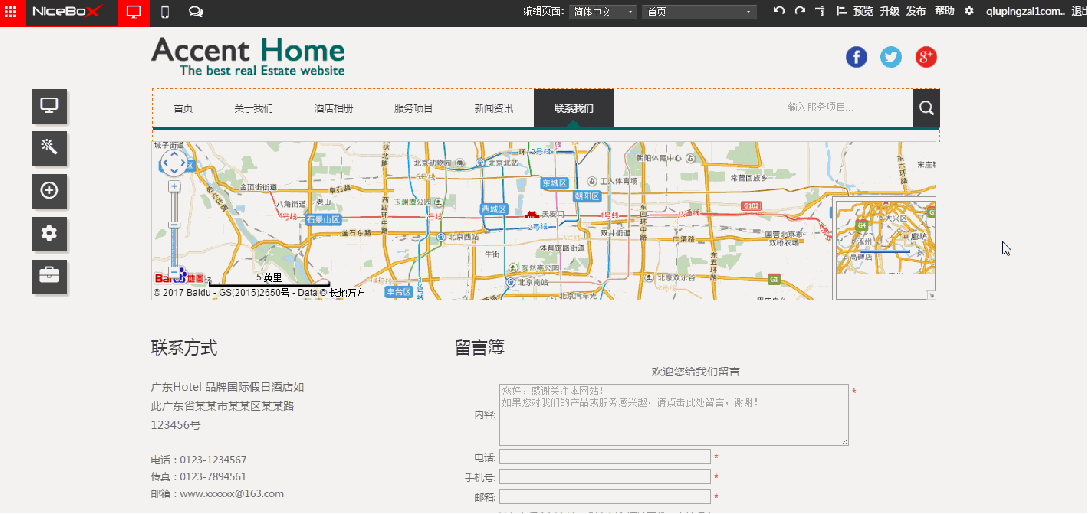The image size is (1088, 514).
Task: Open the briefcase toolbox in left sidebar
Action: point(49,275)
